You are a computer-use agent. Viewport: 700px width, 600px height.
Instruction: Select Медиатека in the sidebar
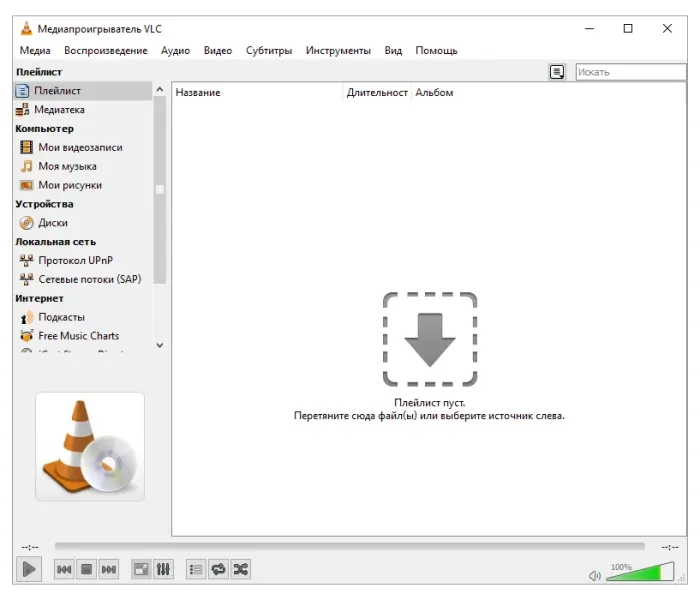83,109
